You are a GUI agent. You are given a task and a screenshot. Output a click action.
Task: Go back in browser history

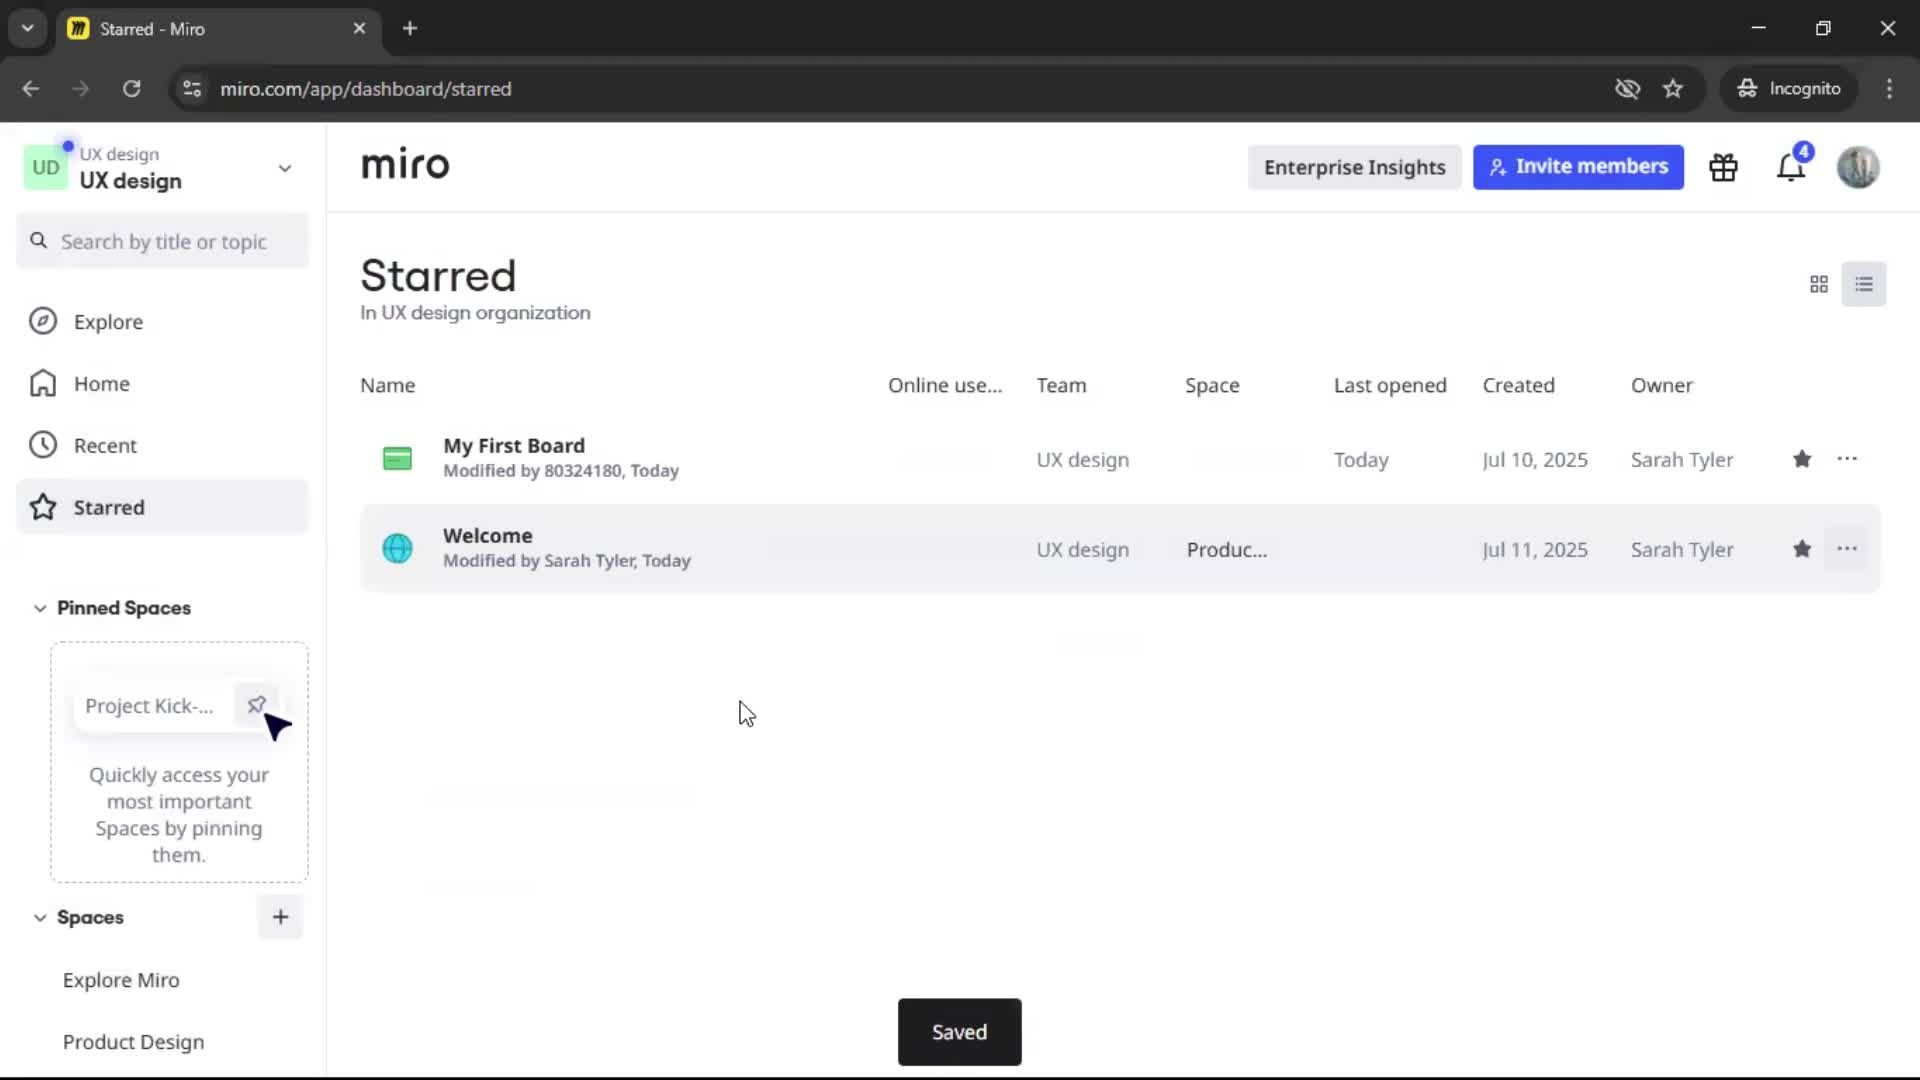[31, 88]
